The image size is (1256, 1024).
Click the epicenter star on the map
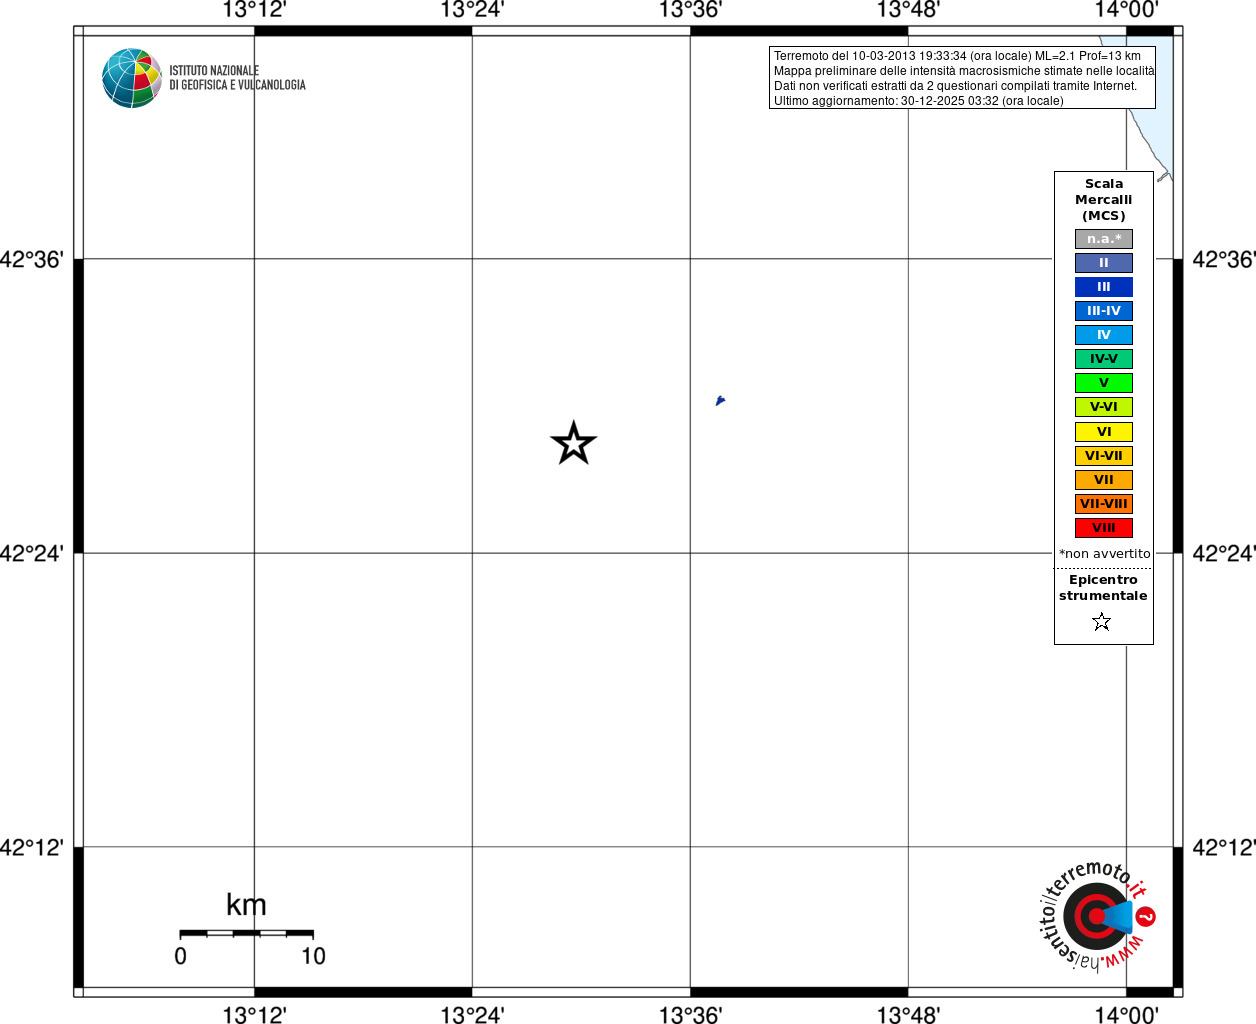pos(574,443)
